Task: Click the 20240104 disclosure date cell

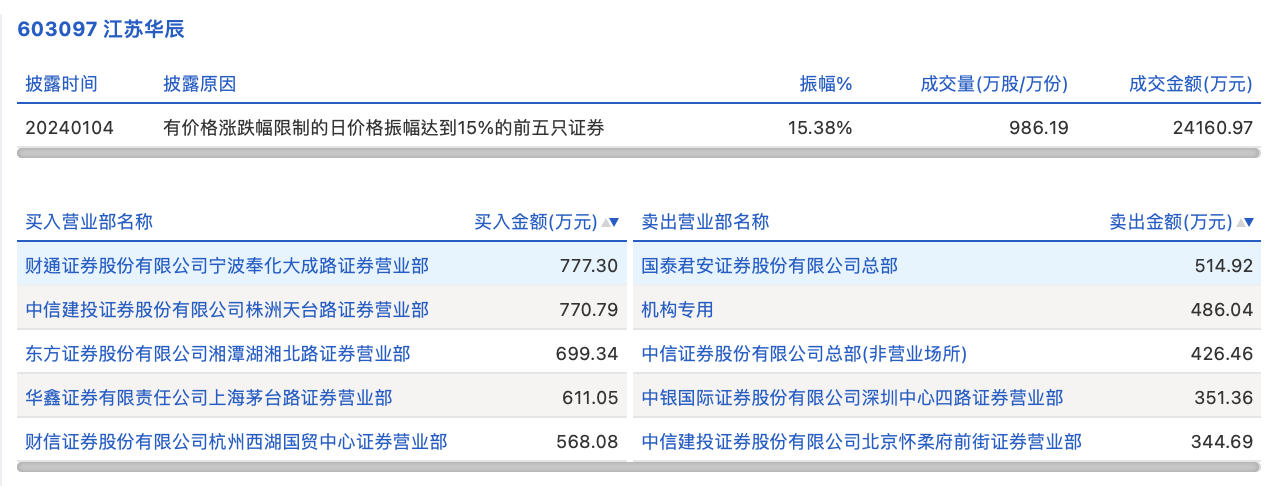Action: coord(70,128)
